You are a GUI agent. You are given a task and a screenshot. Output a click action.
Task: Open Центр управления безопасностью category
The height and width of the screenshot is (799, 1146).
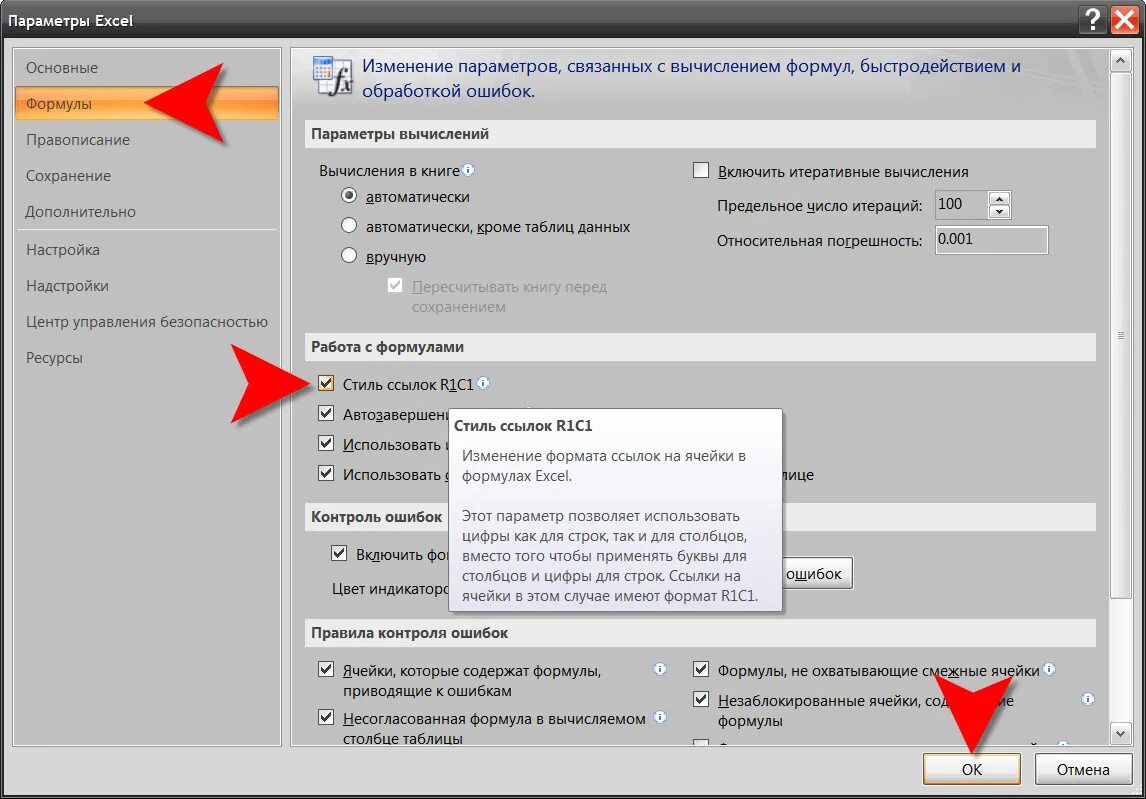(147, 322)
